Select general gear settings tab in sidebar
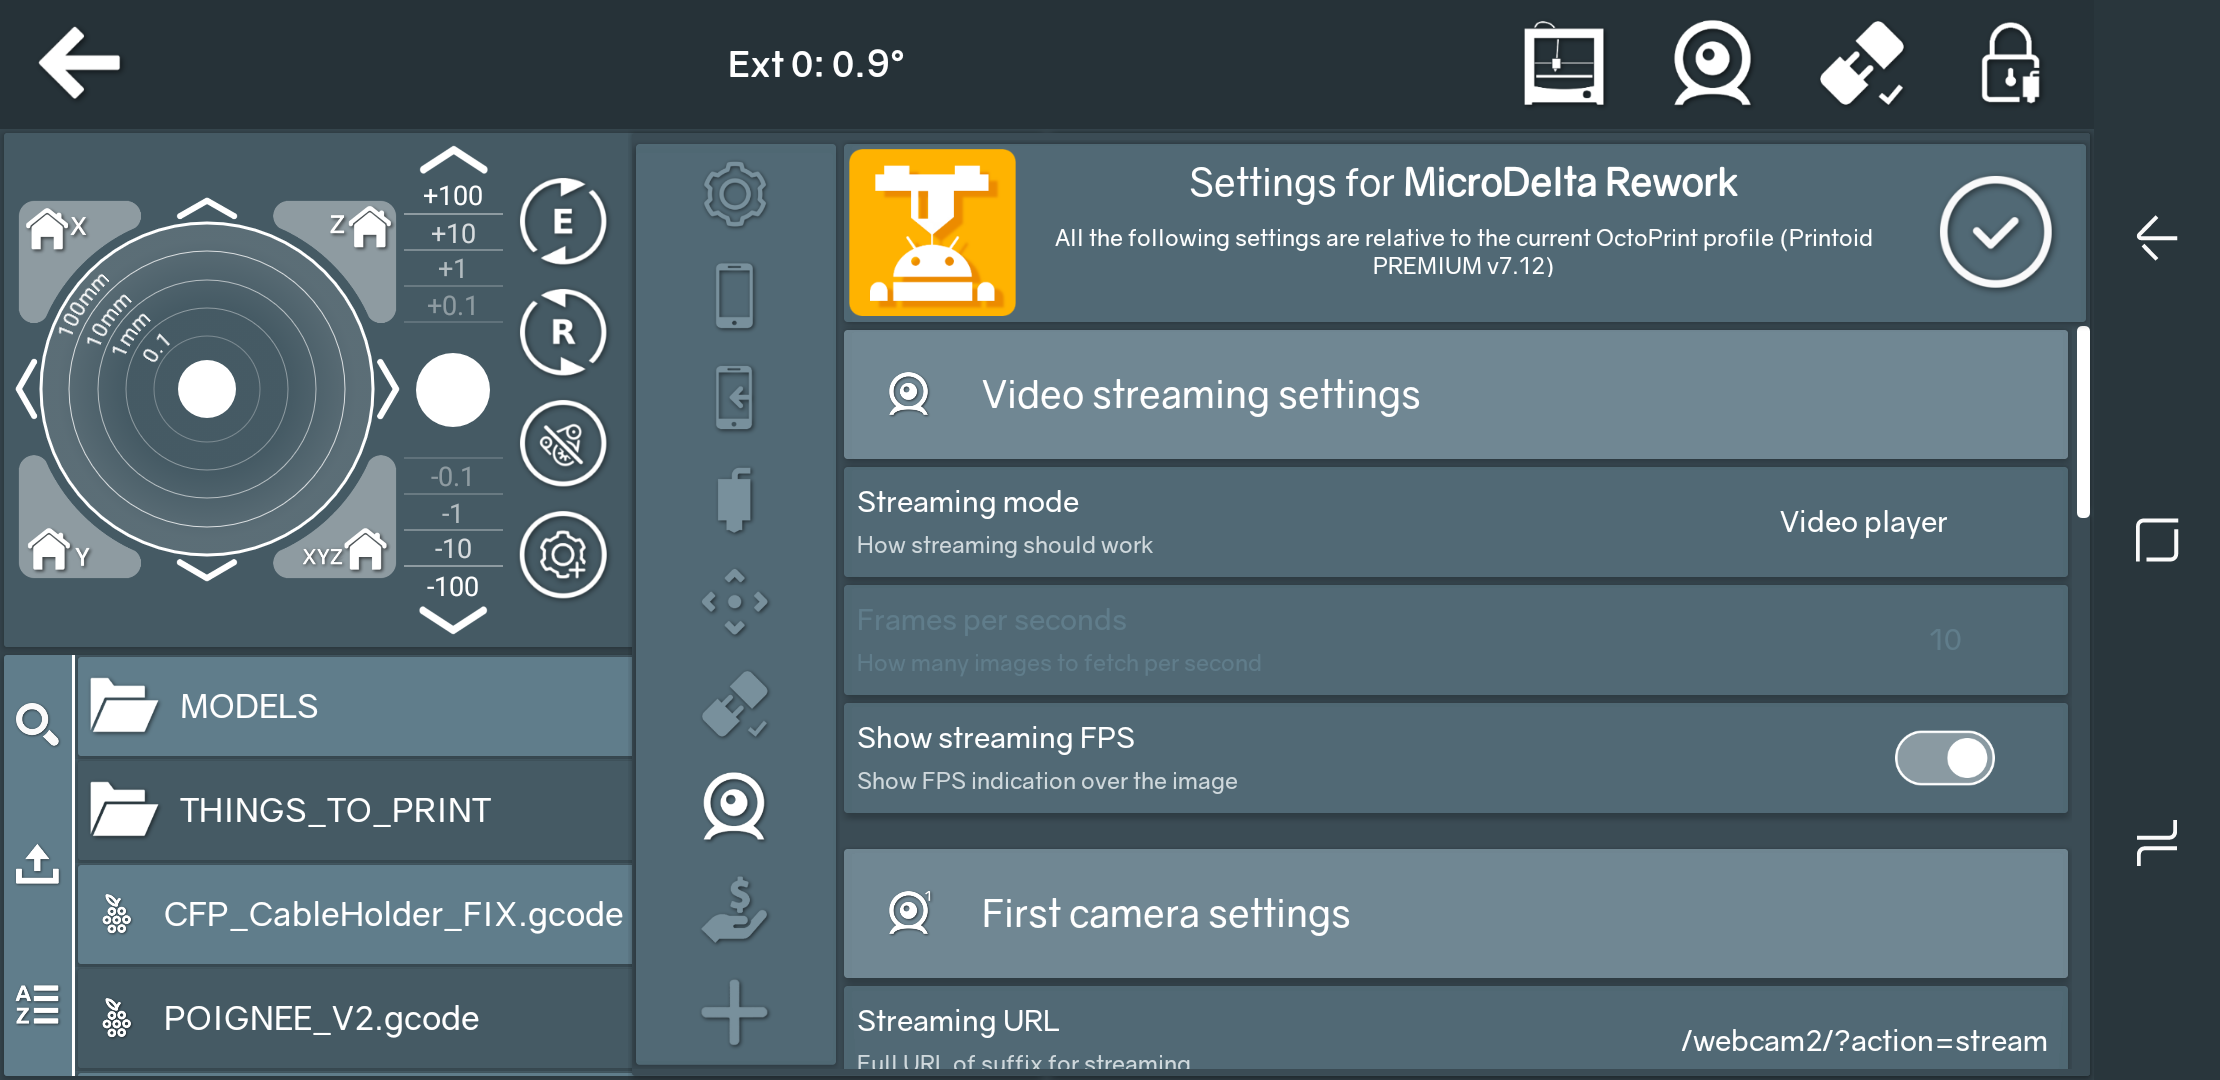2220x1080 pixels. pos(735,194)
